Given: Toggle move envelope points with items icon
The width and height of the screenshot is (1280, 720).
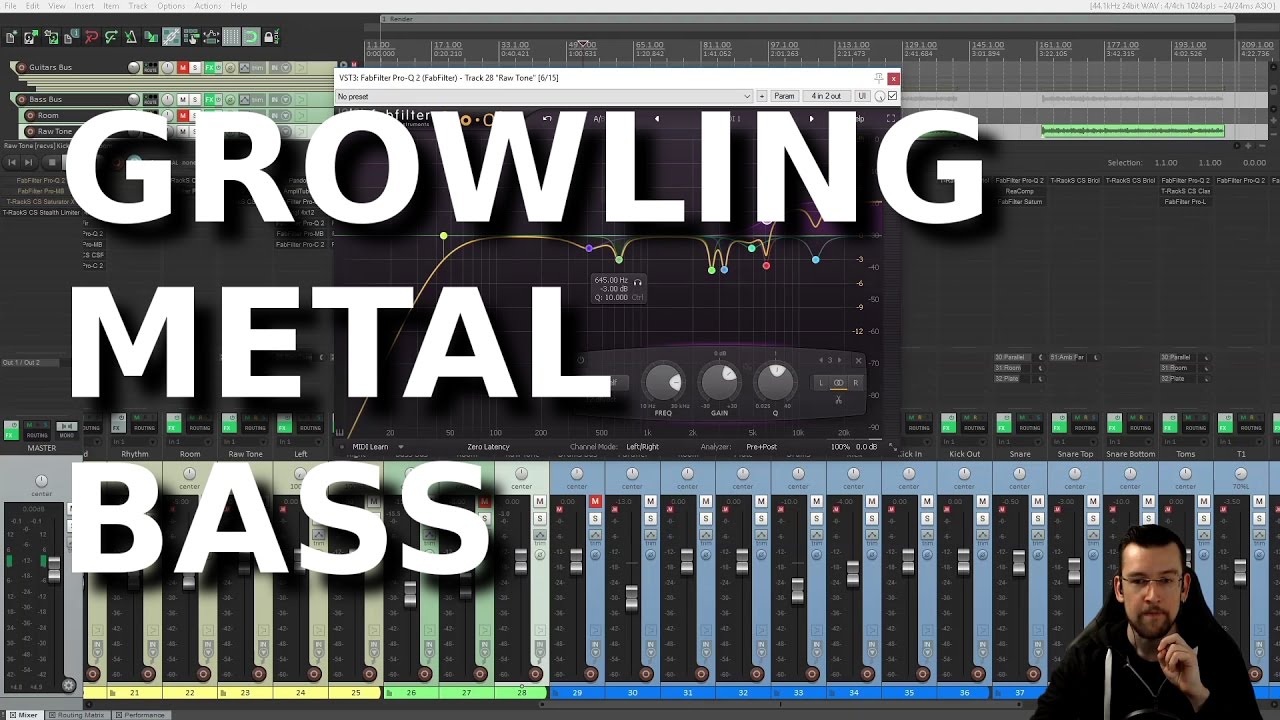Looking at the screenshot, I should tap(211, 37).
